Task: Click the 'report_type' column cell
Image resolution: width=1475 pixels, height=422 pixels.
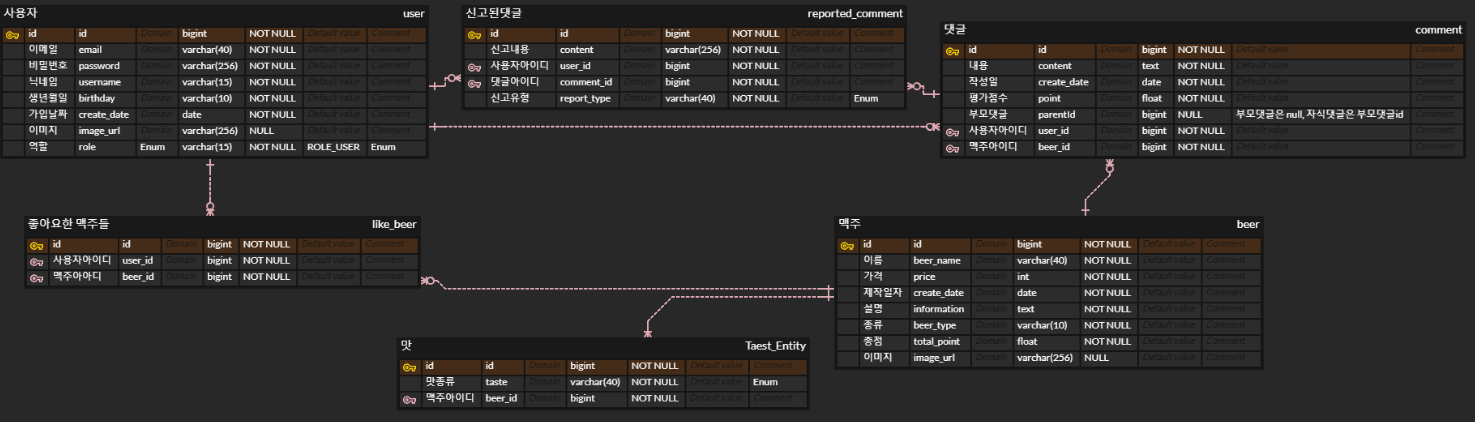Action: [x=588, y=98]
